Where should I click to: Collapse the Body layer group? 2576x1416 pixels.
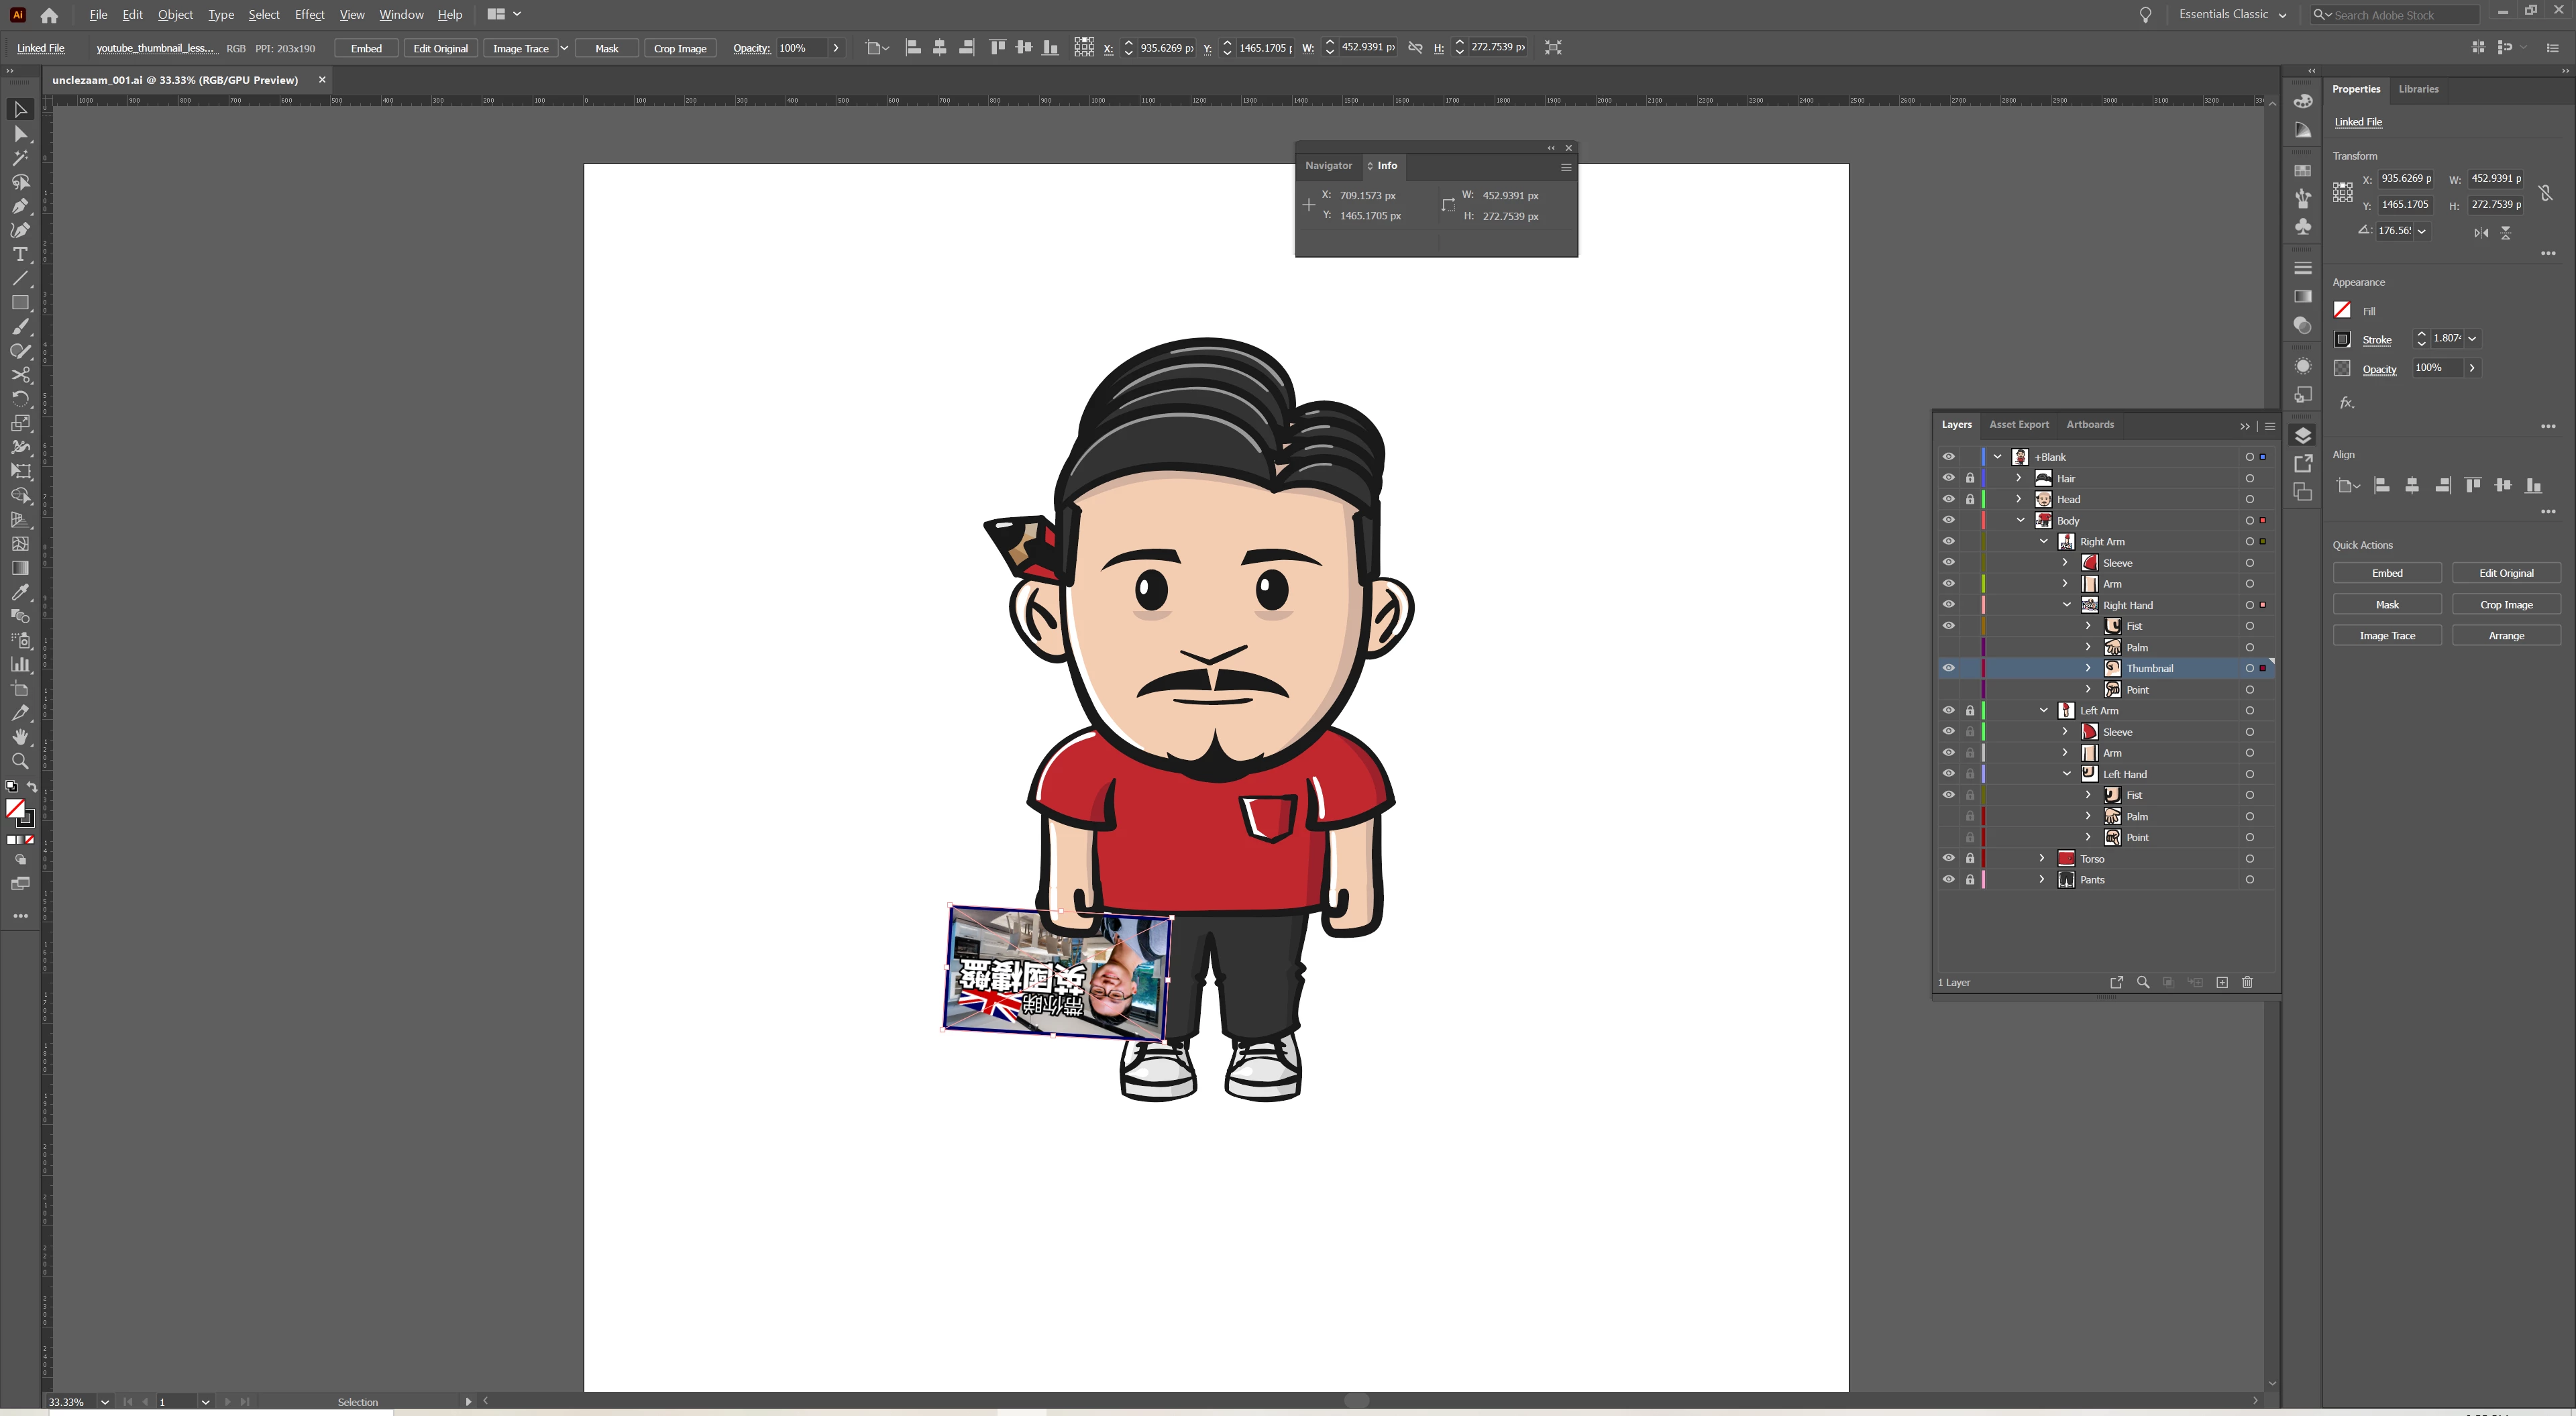[2020, 520]
